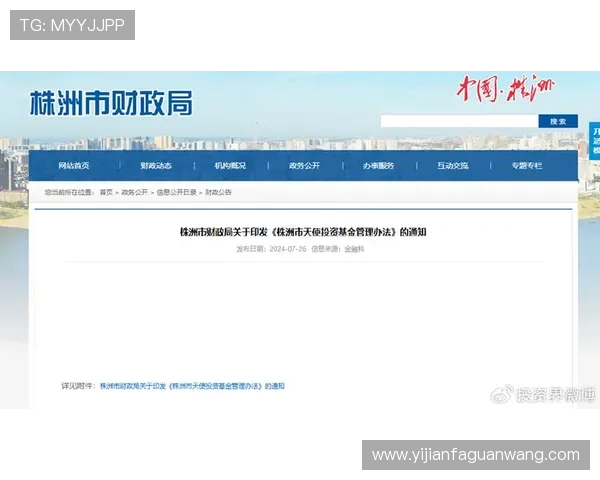Click the 搜索 search button
This screenshot has height=480, width=600.
(558, 121)
